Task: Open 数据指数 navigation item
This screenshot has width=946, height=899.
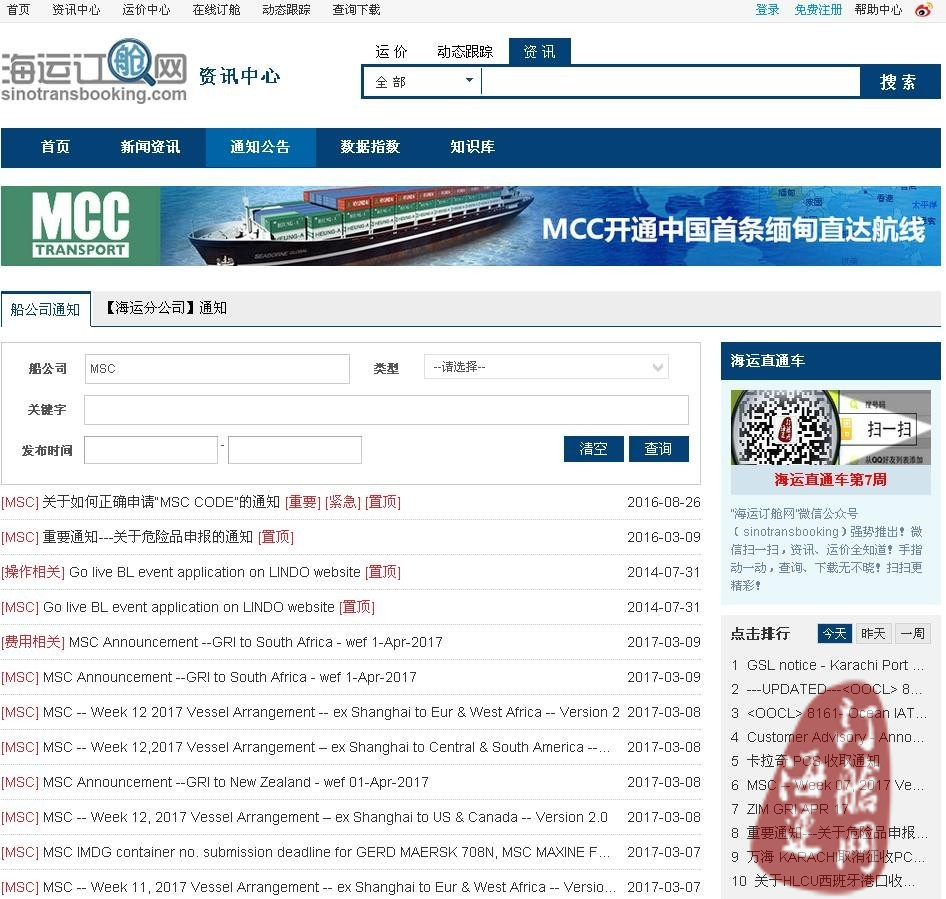Action: pos(370,147)
